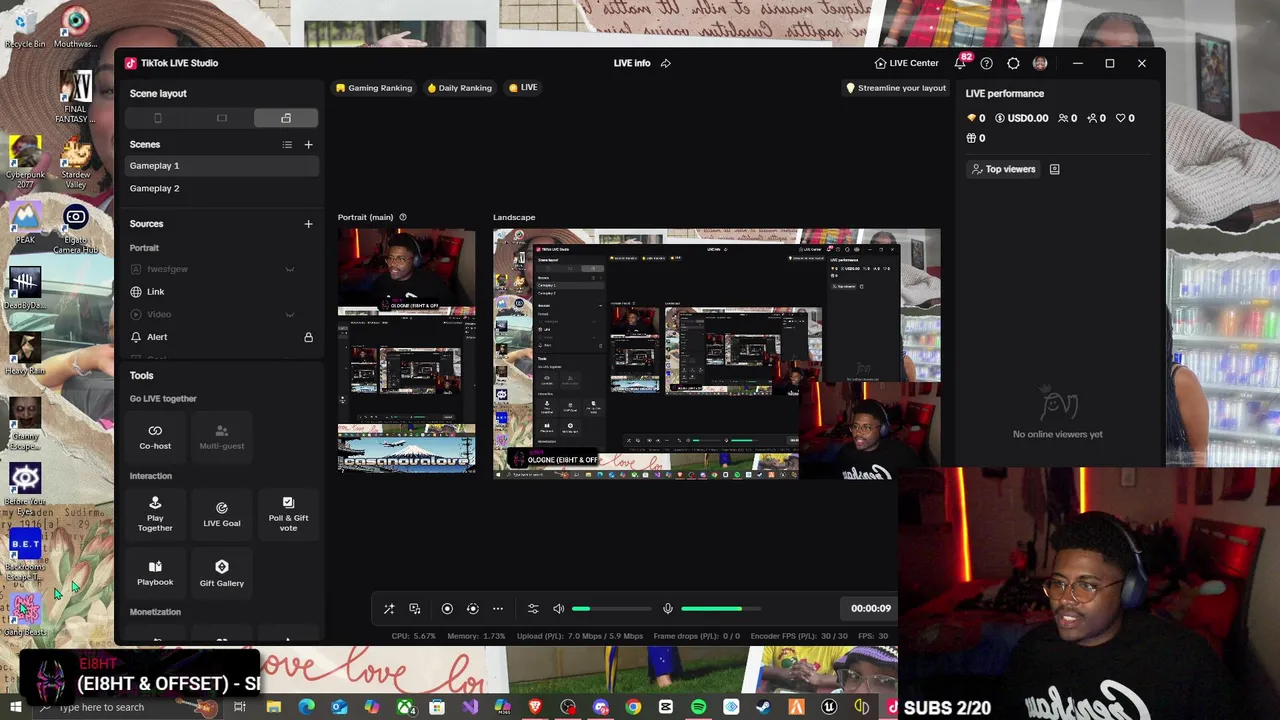1280x720 pixels.
Task: Toggle the lock on the Alert source
Action: (308, 337)
